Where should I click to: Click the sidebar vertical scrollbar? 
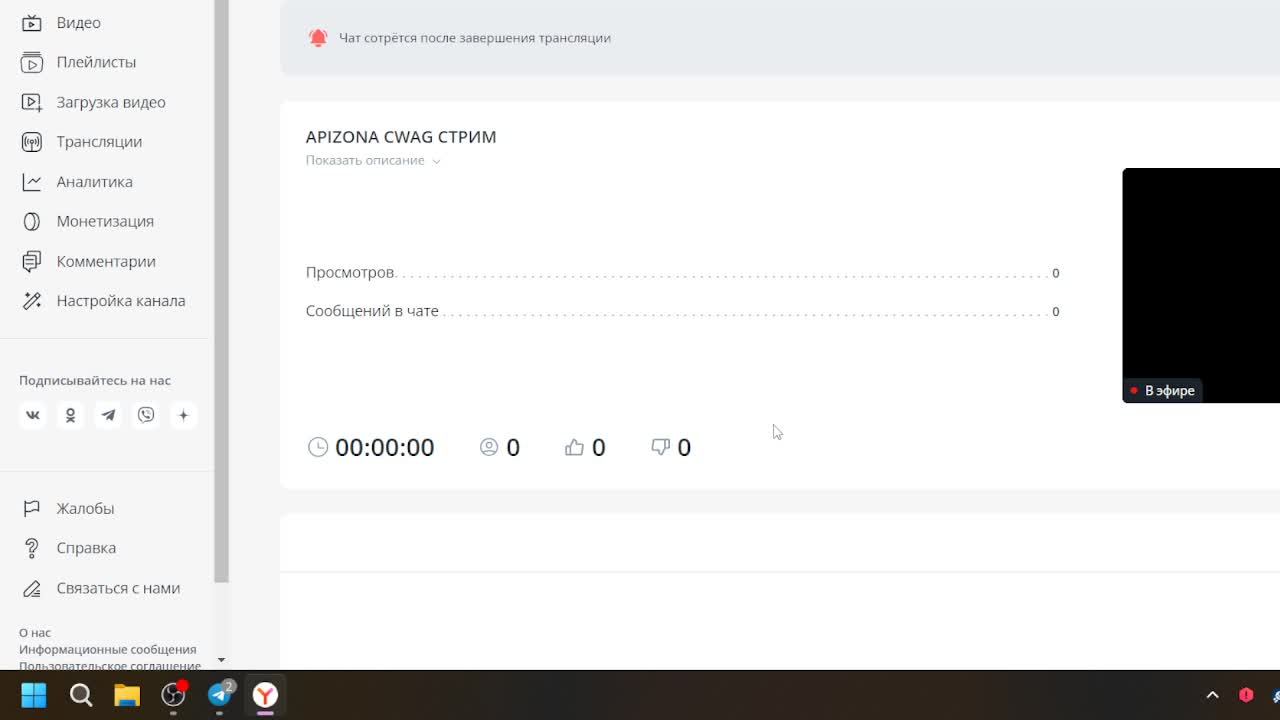coord(222,290)
